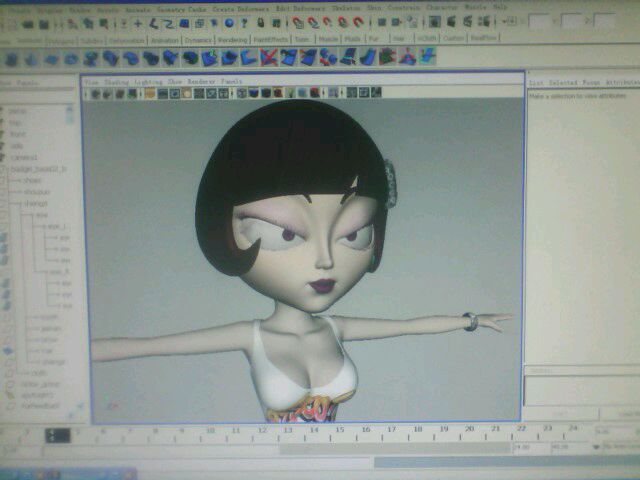The height and width of the screenshot is (480, 640).
Task: Click the blue sphere icon in status line
Action: (229, 23)
